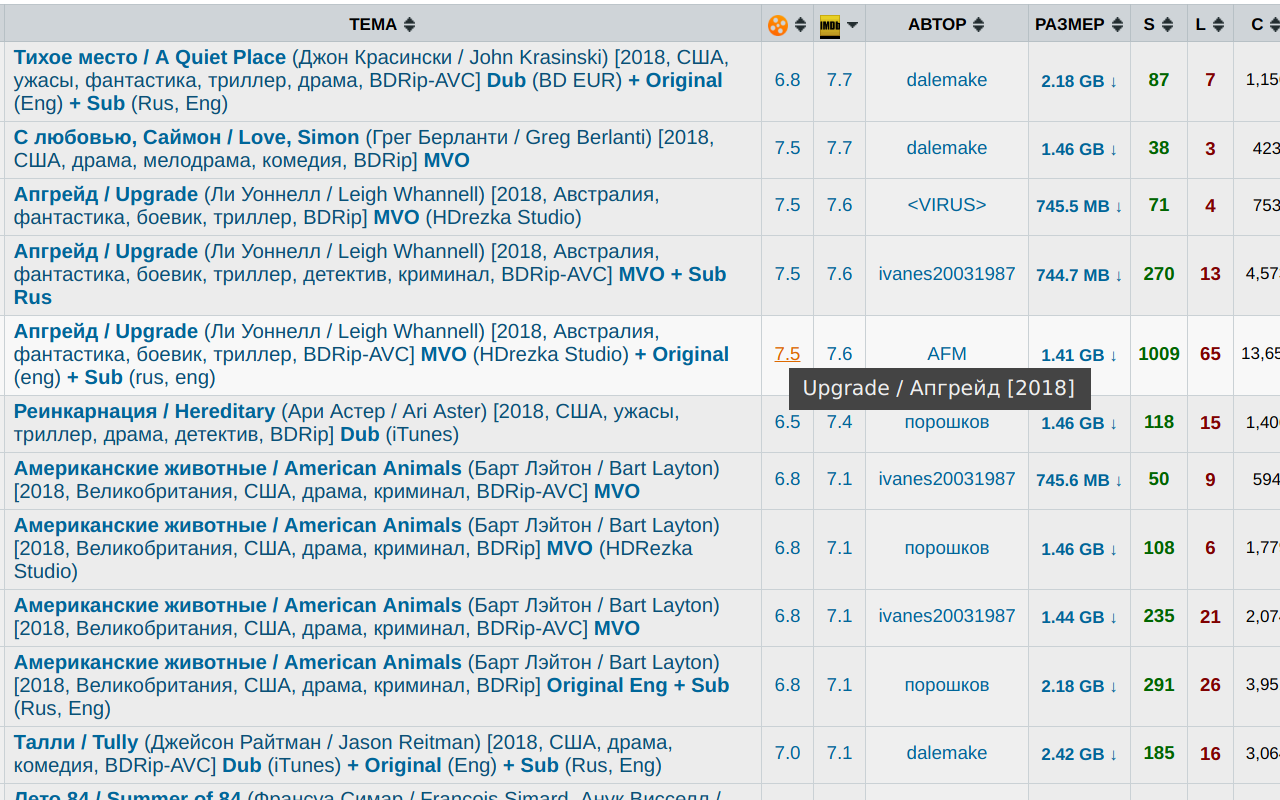
Task: Sort by РАЗМЕР column arrows
Action: point(1116,25)
